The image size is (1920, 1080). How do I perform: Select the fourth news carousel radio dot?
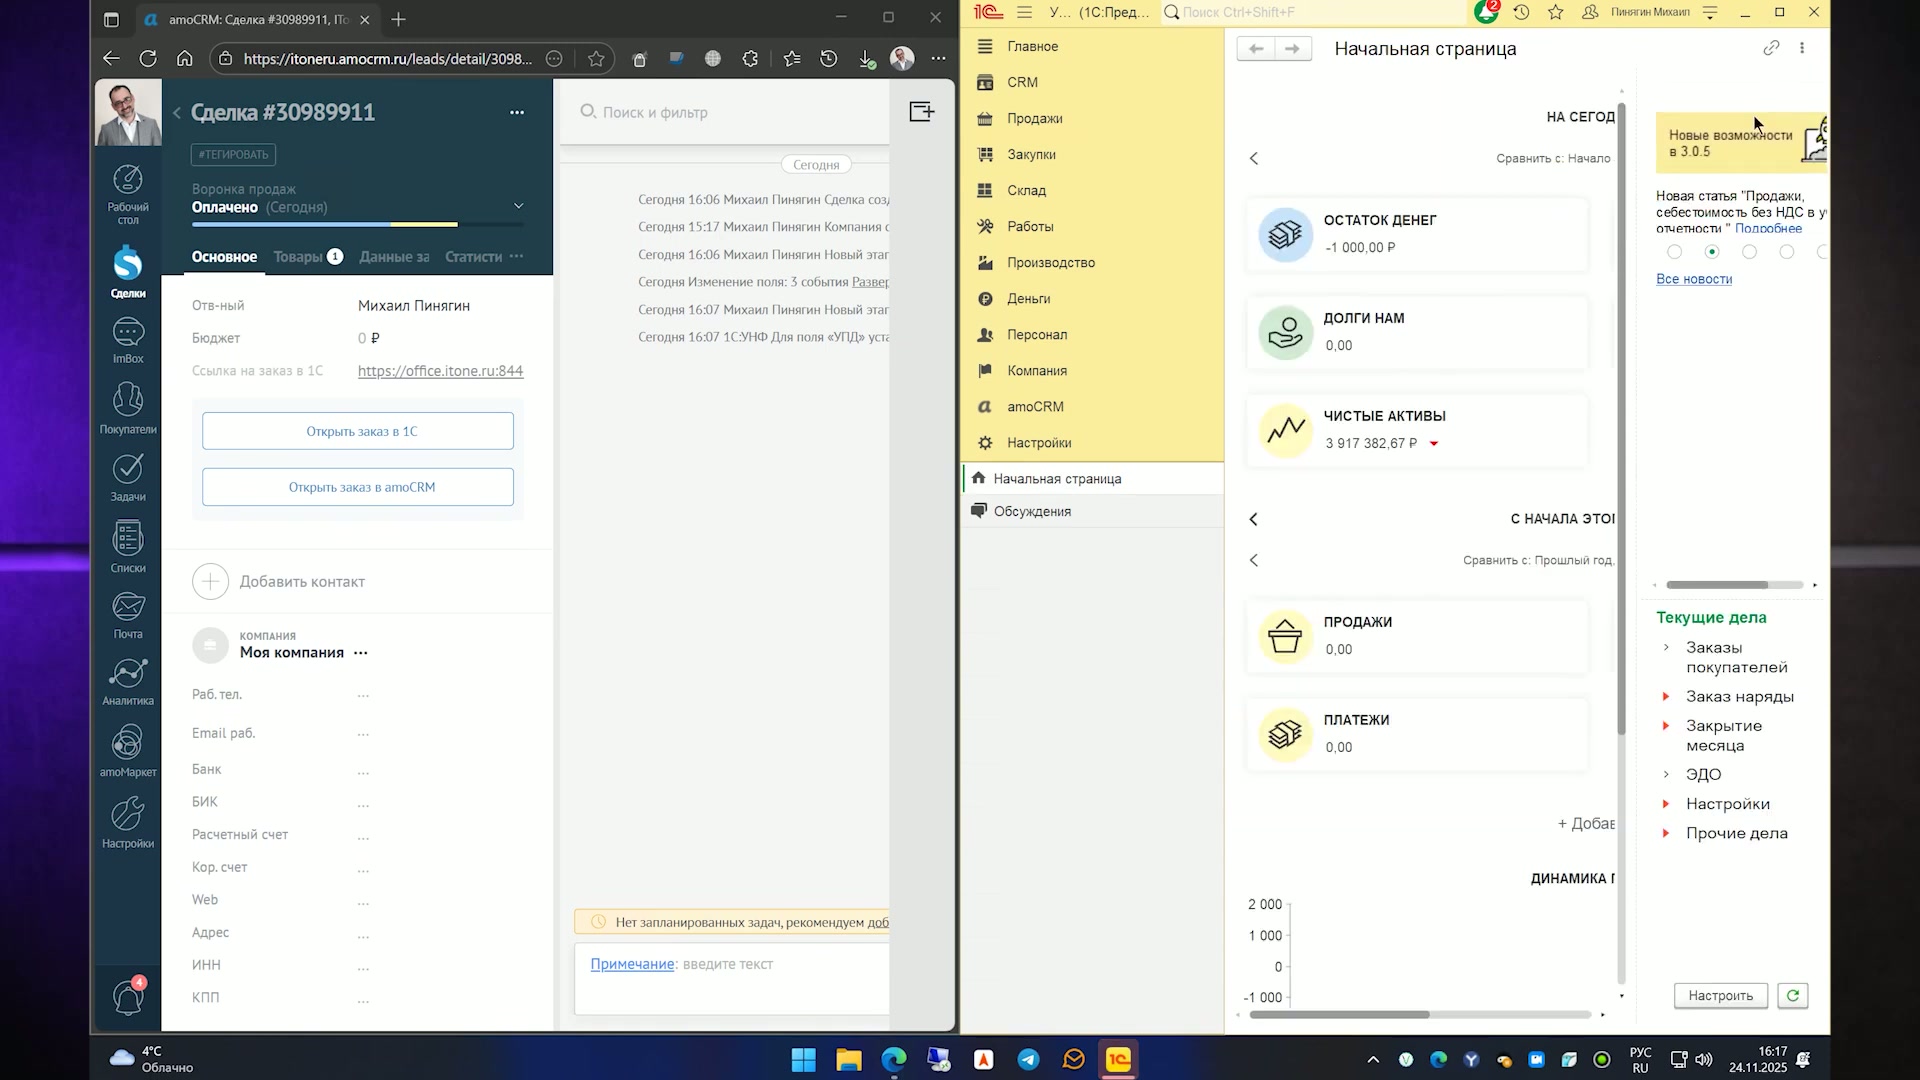1787,252
